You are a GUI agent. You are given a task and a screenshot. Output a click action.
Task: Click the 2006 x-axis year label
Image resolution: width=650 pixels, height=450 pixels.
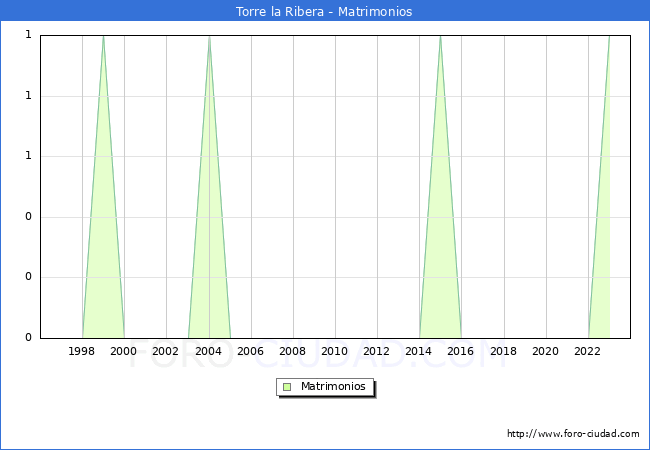point(251,352)
